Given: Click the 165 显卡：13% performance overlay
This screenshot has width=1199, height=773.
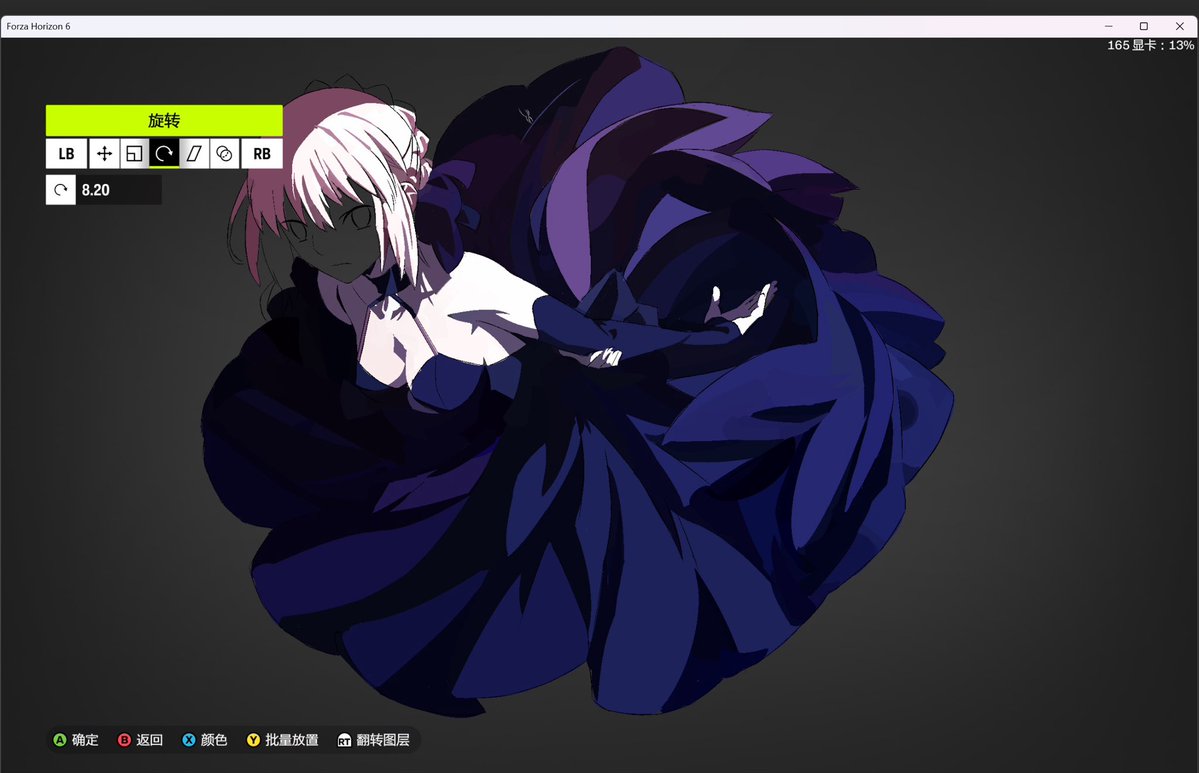Looking at the screenshot, I should pos(1150,45).
